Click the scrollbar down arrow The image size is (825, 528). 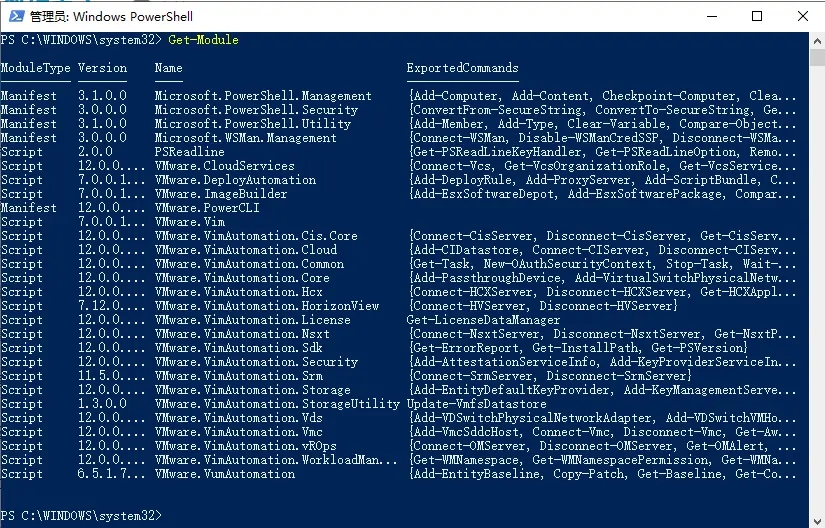pyautogui.click(x=817, y=520)
